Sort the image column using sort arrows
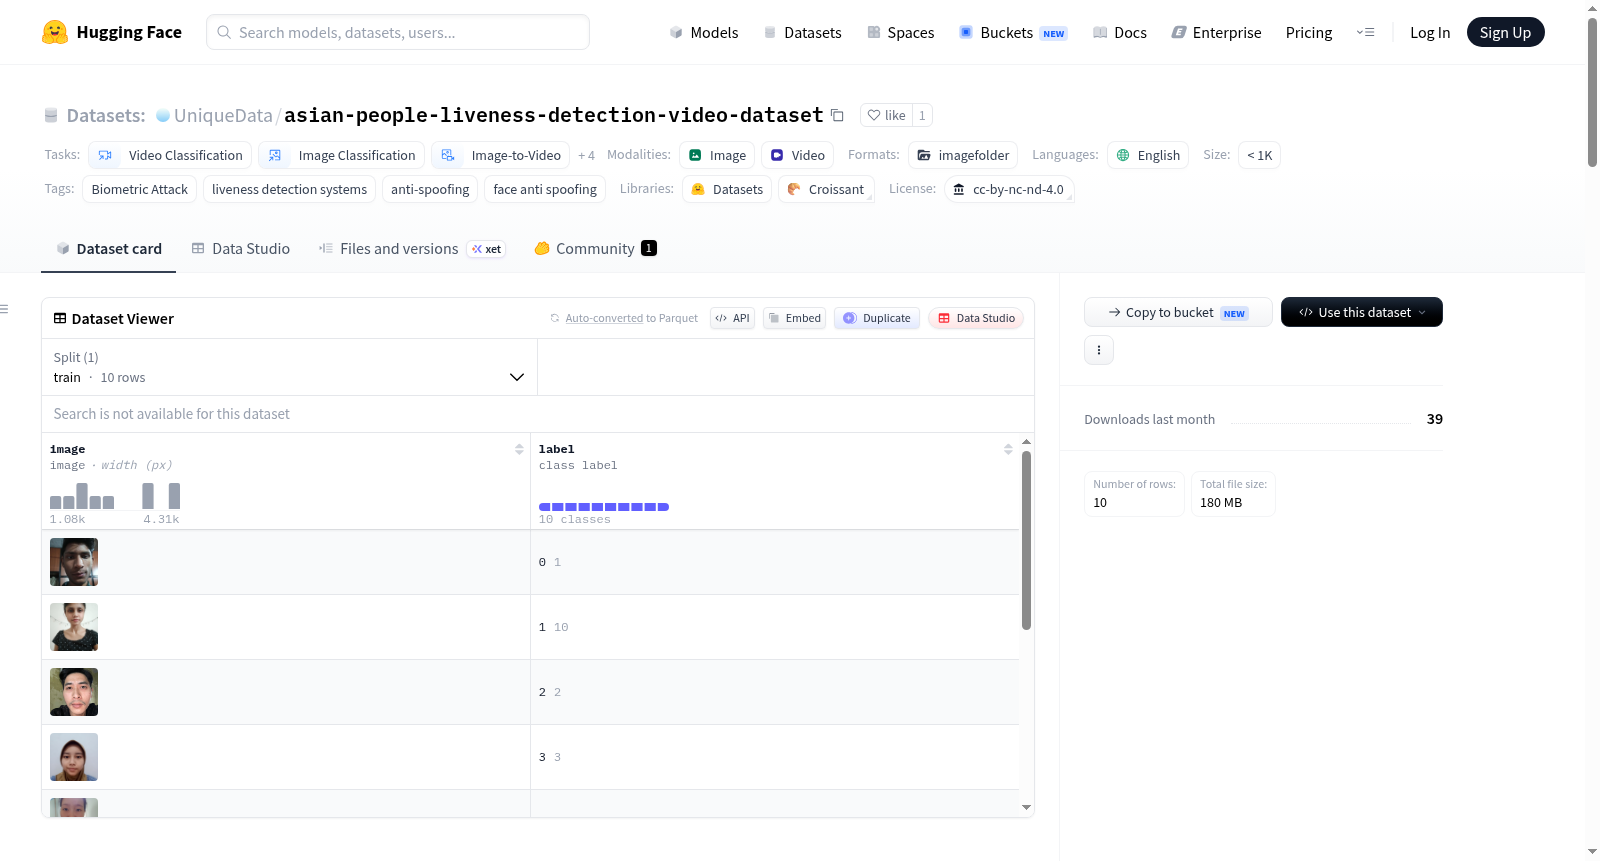1600x861 pixels. click(x=519, y=449)
